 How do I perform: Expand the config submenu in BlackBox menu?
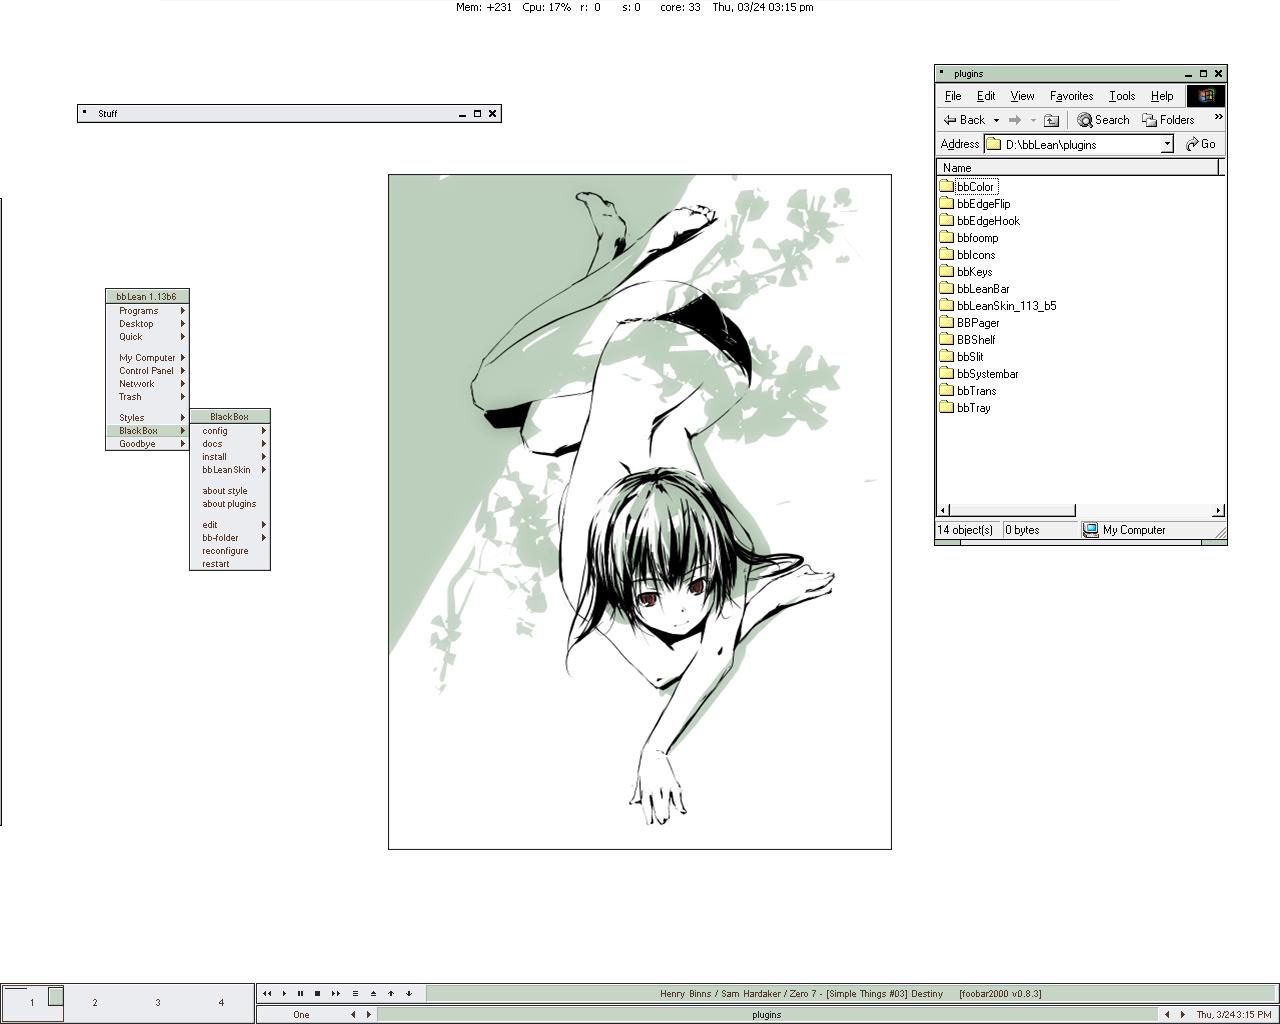230,431
